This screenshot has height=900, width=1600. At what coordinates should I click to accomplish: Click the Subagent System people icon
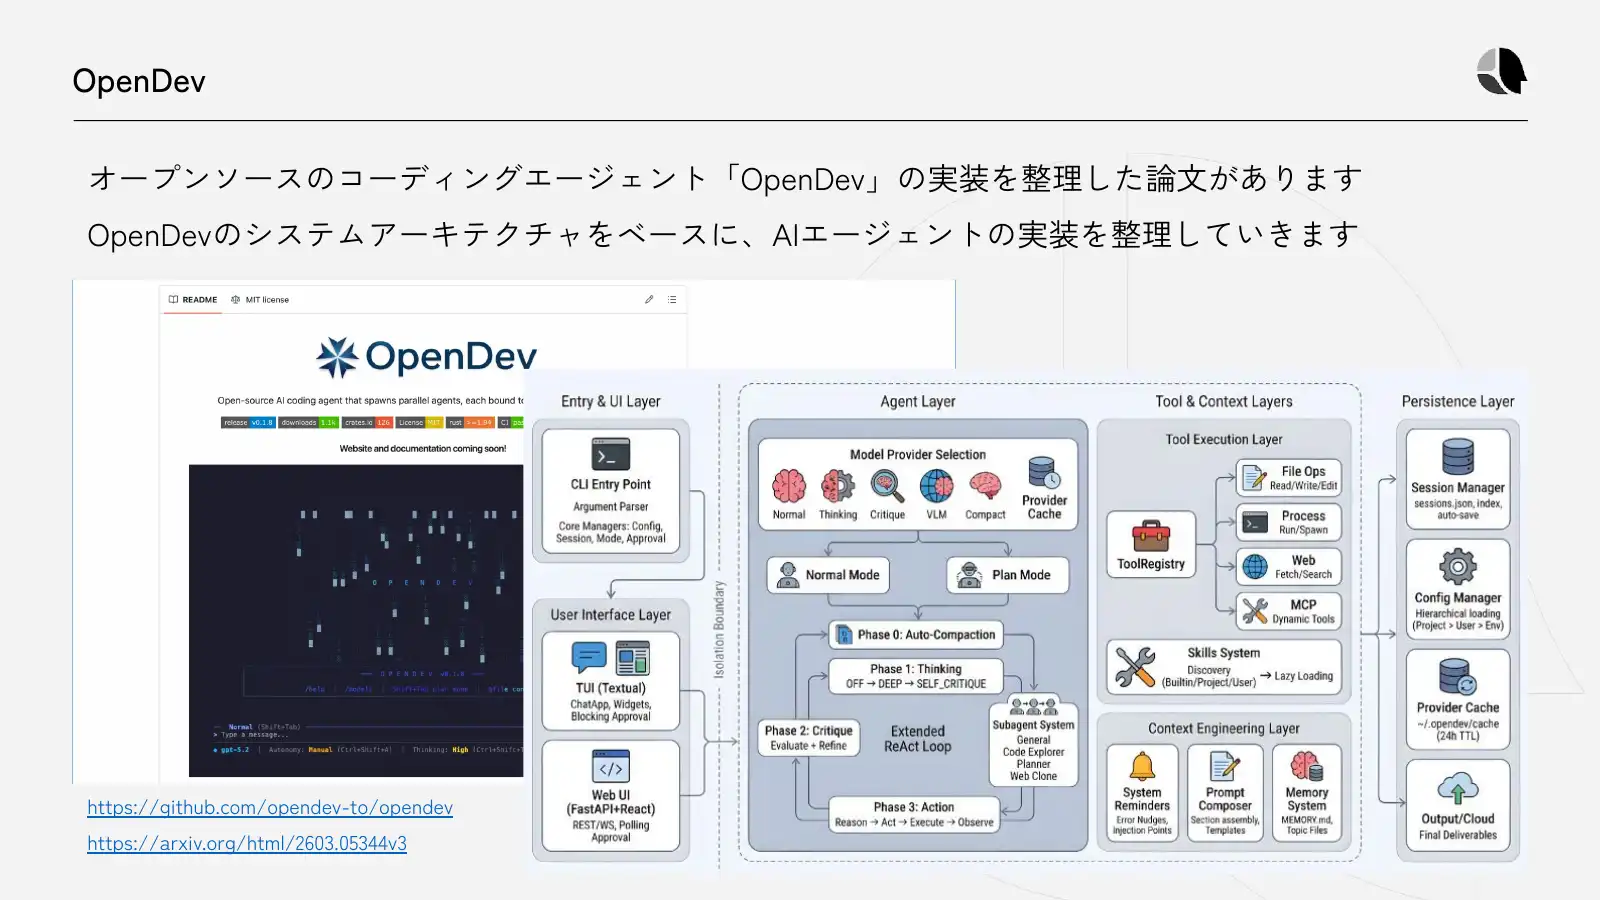(x=1033, y=706)
